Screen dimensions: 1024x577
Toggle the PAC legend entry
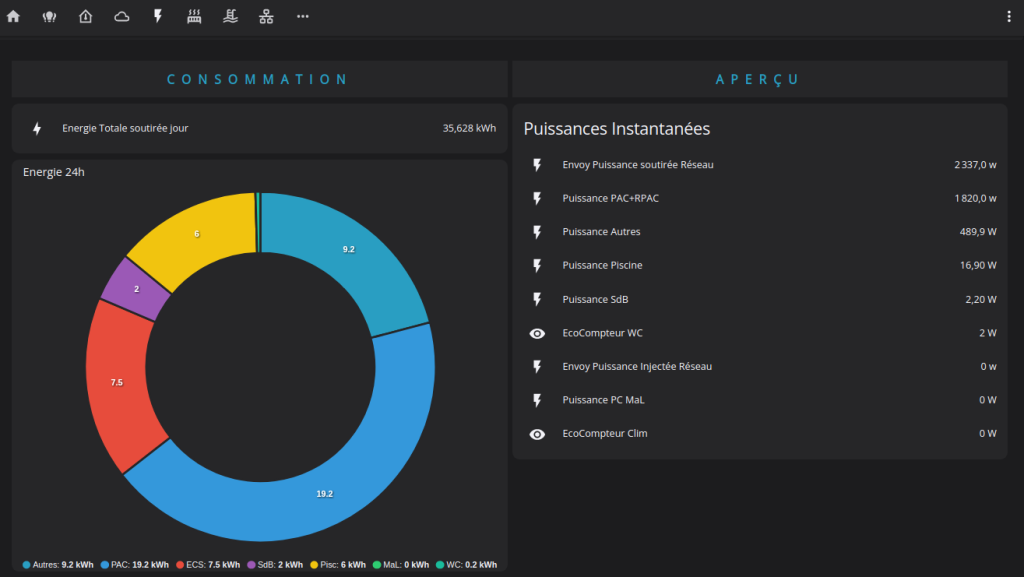click(x=135, y=565)
